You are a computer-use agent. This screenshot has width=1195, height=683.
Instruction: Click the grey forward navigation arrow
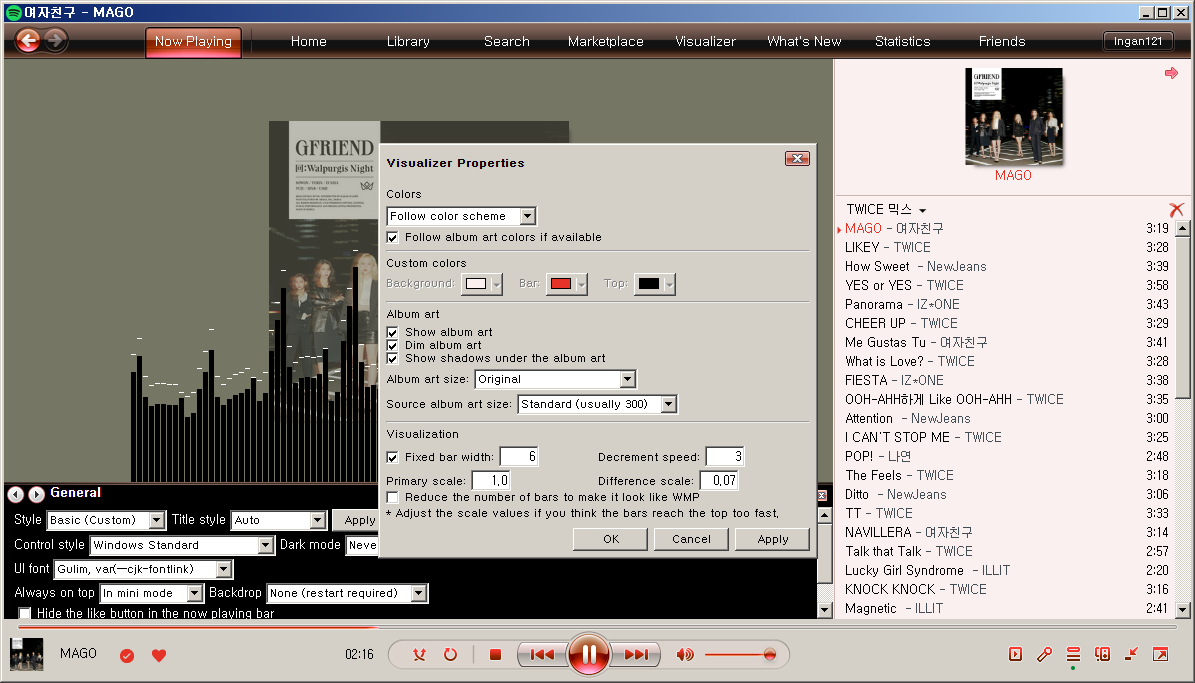coord(55,40)
